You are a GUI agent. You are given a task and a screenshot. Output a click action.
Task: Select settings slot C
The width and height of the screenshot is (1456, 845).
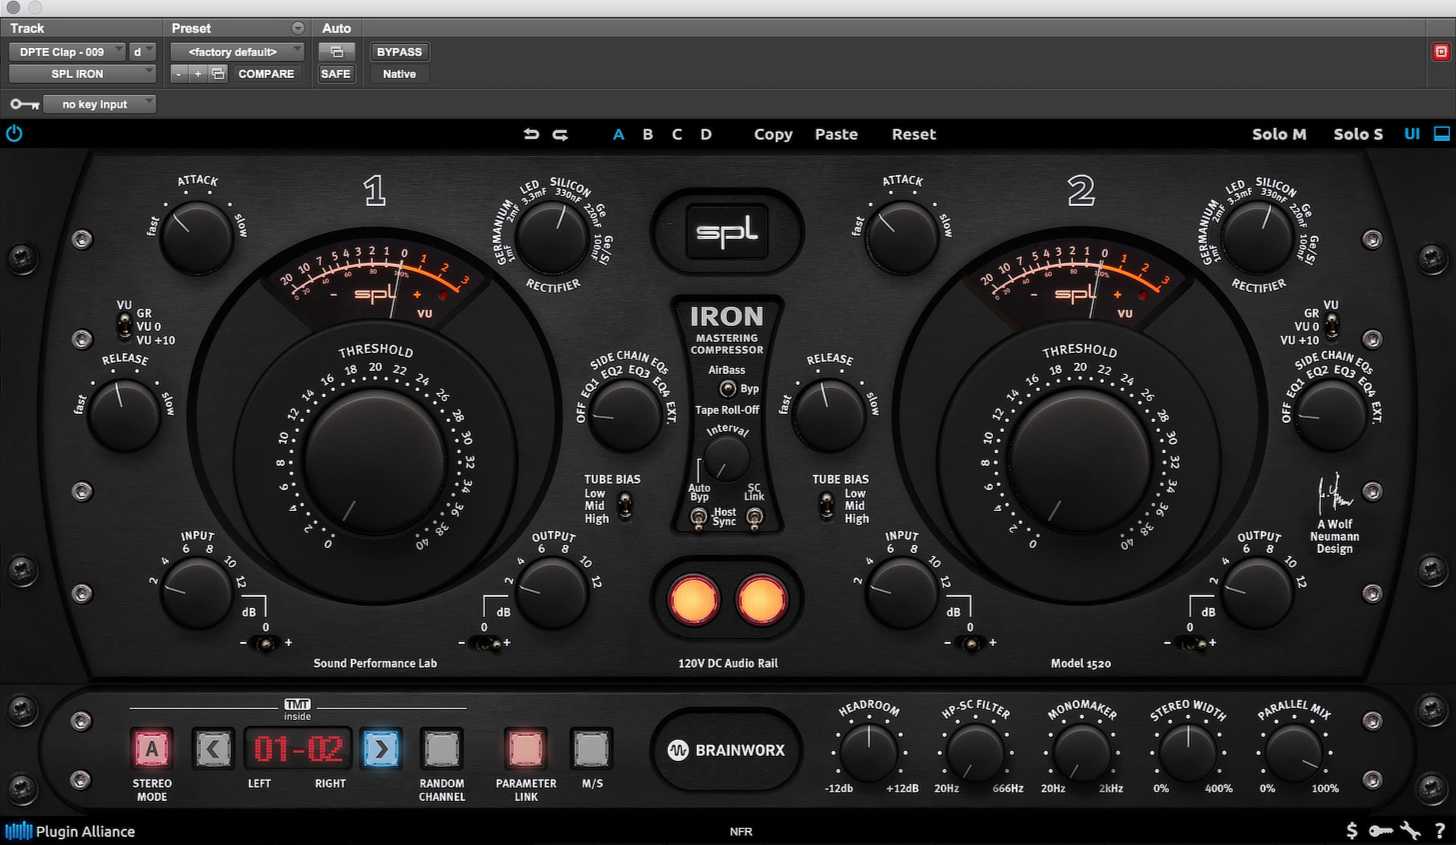coord(677,134)
